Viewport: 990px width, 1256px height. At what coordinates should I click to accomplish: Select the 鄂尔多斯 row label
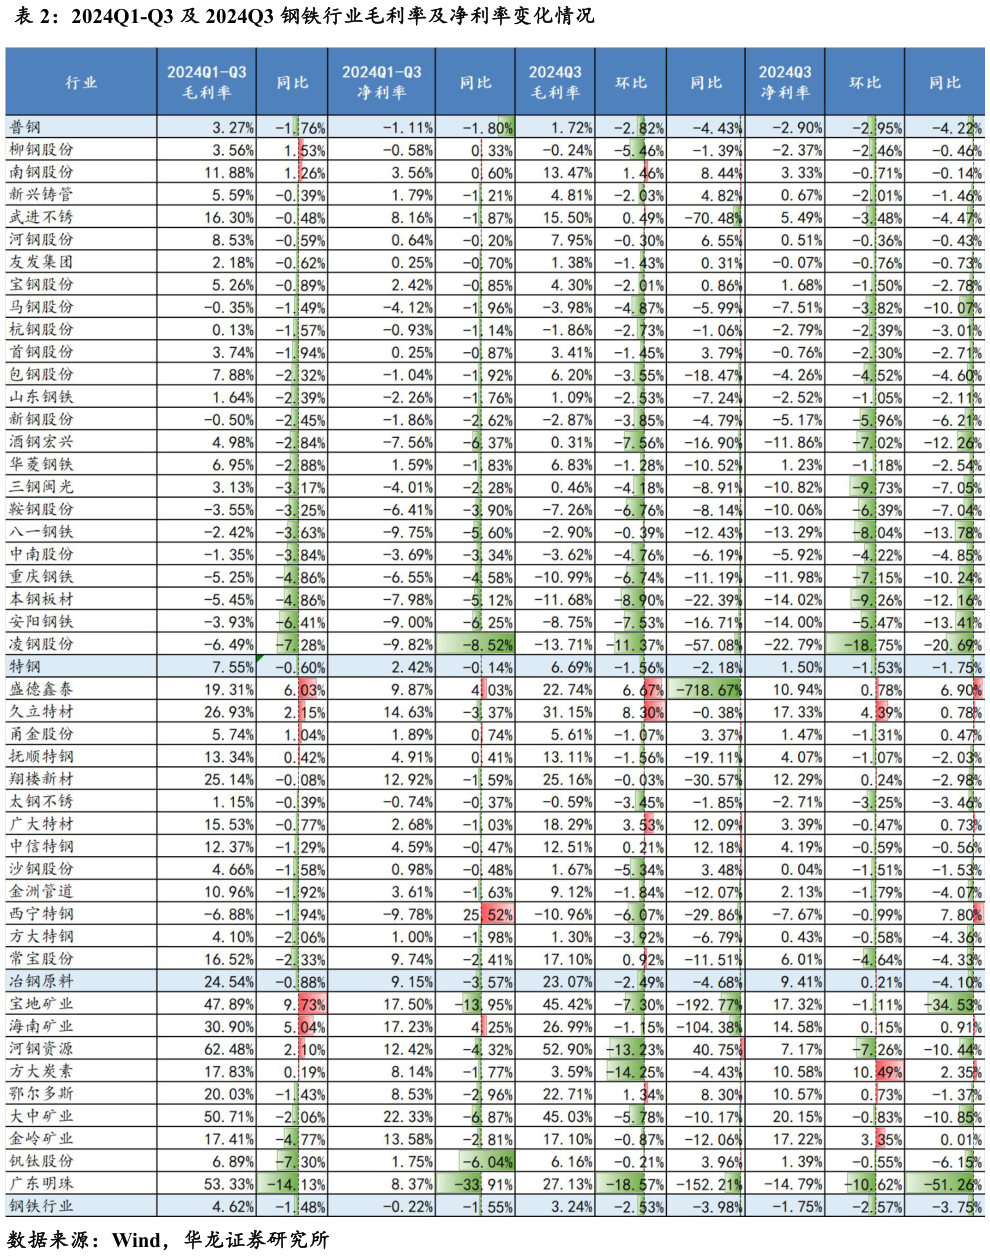tap(41, 1093)
